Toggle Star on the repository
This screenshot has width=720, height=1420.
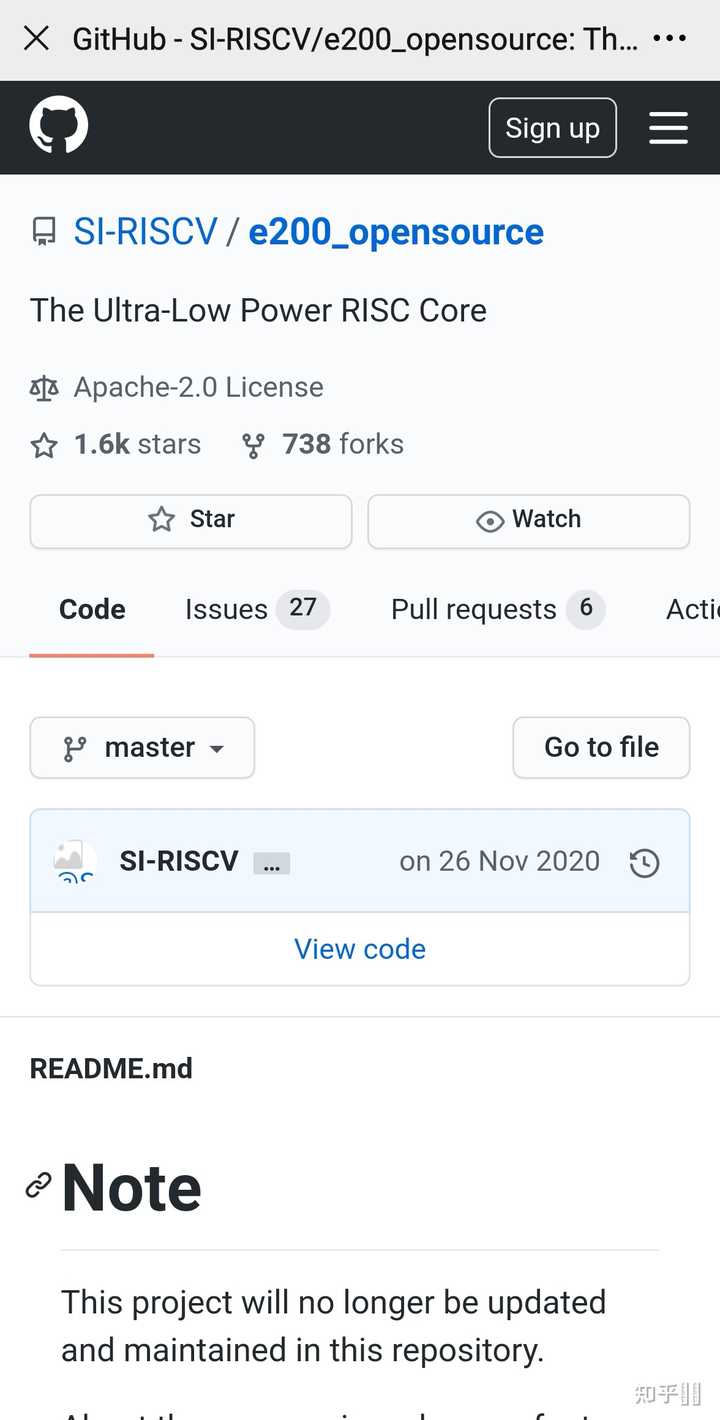pyautogui.click(x=190, y=520)
